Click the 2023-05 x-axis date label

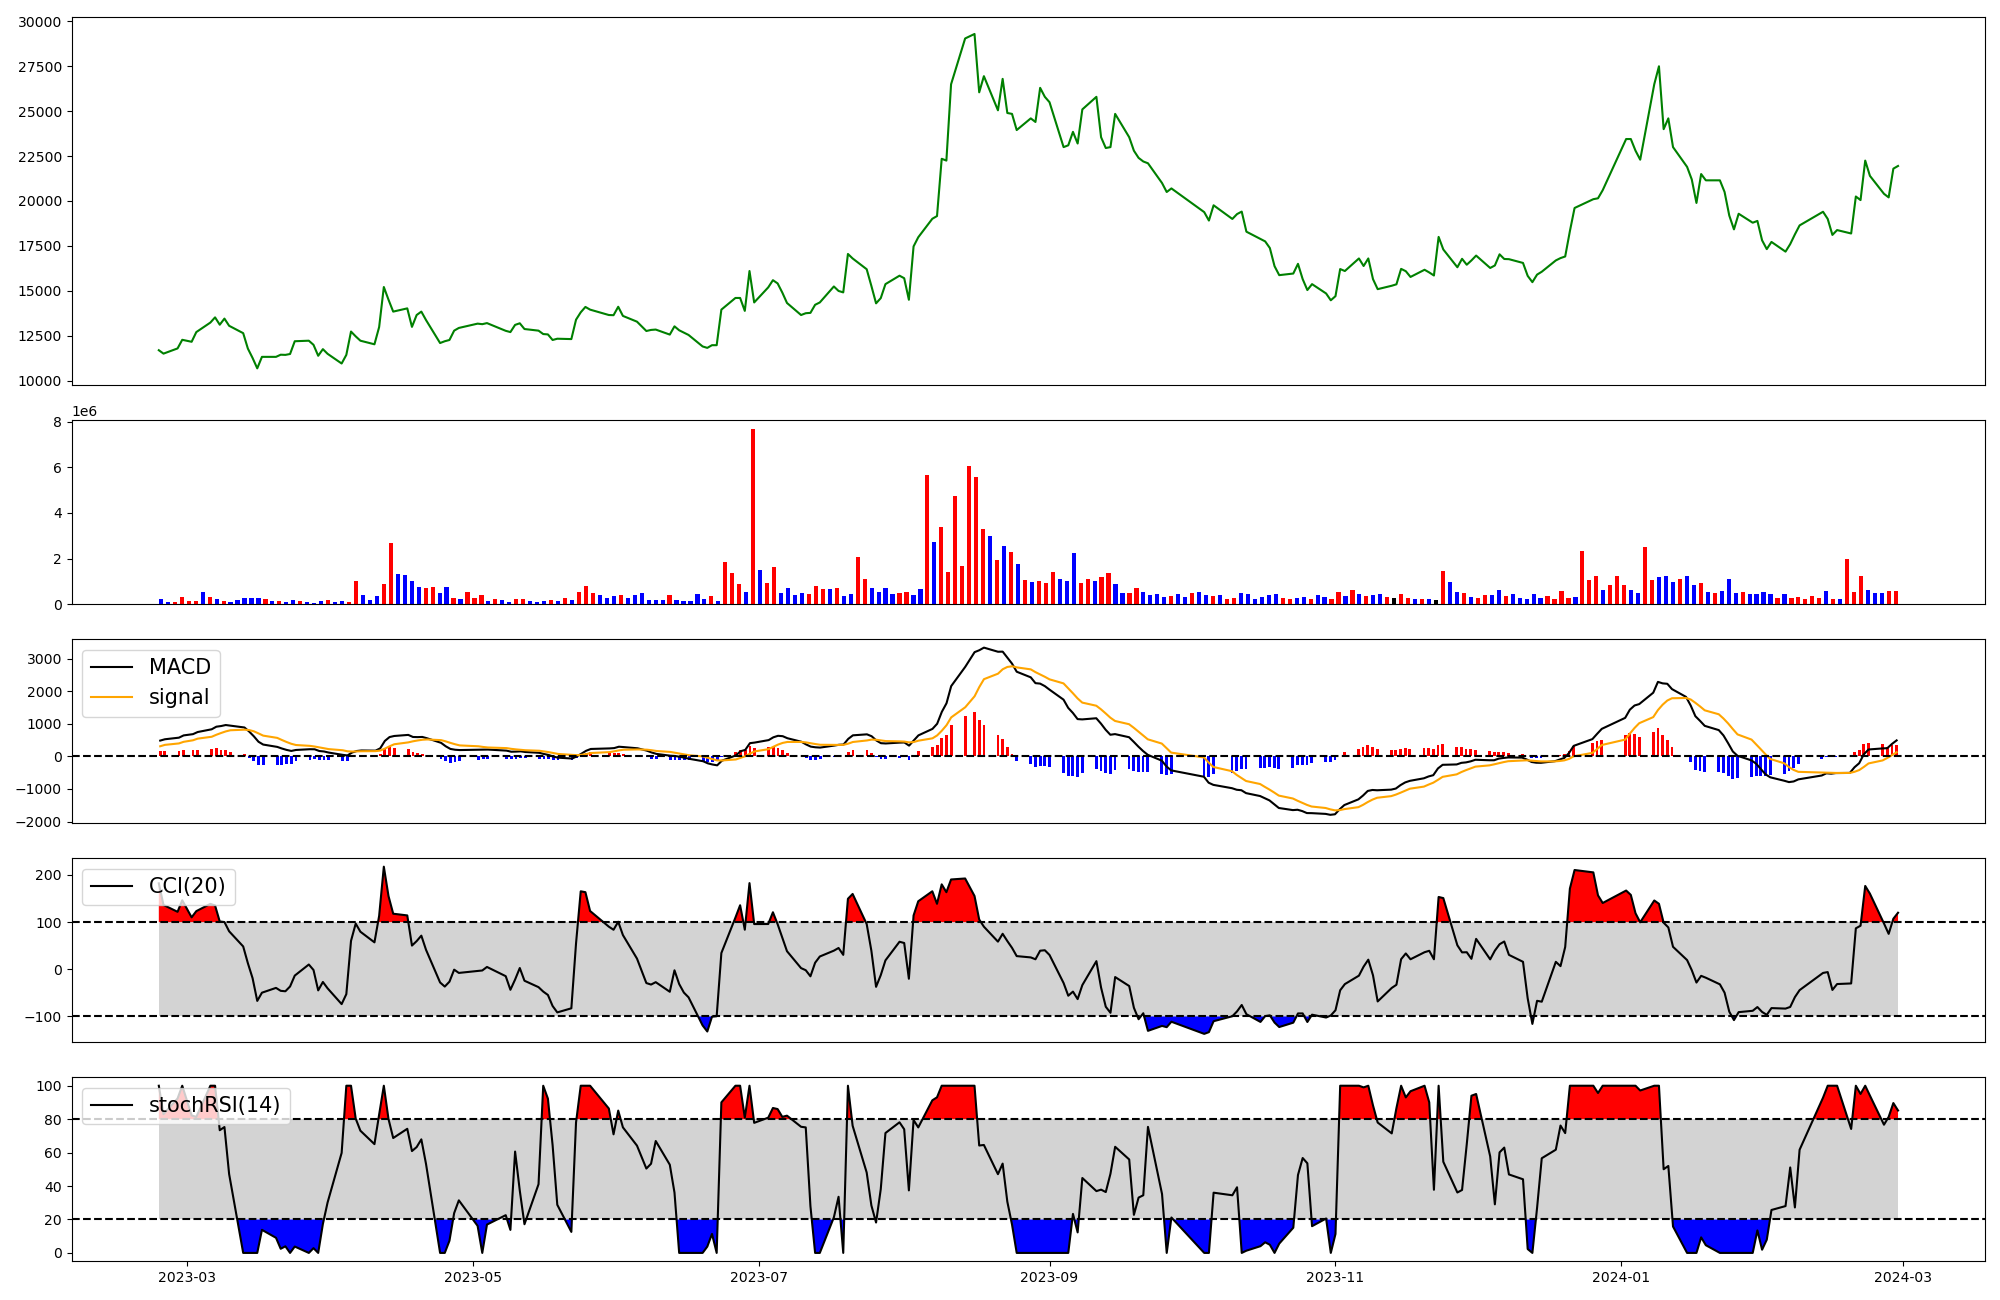473,1277
